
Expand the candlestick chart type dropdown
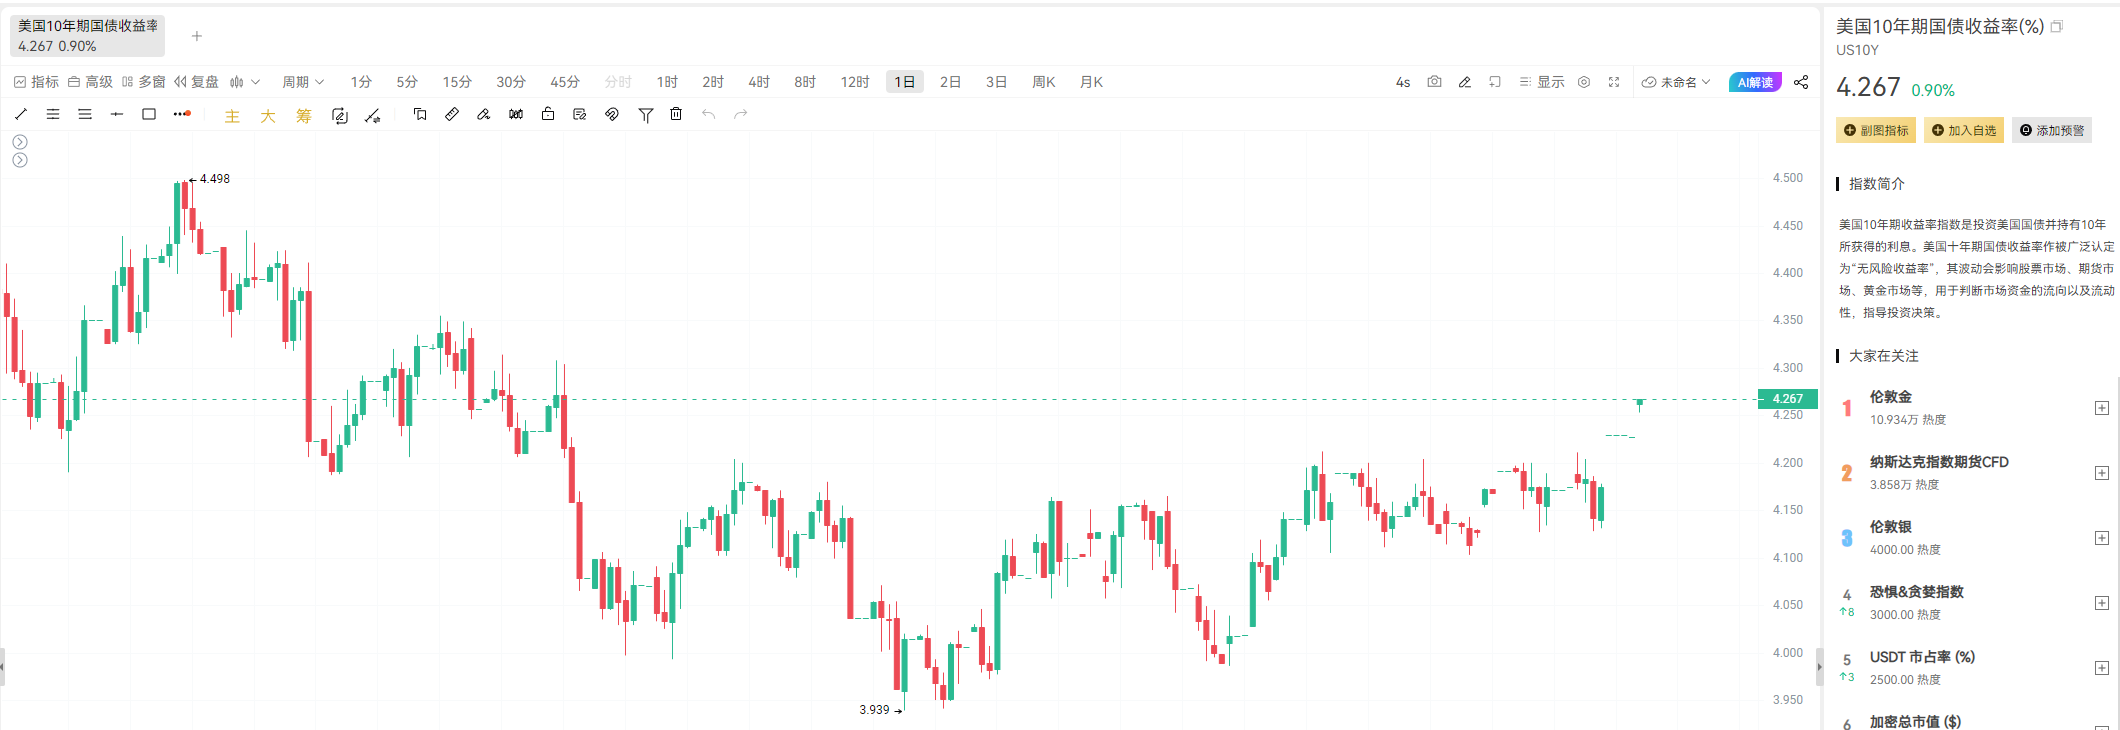click(x=245, y=82)
